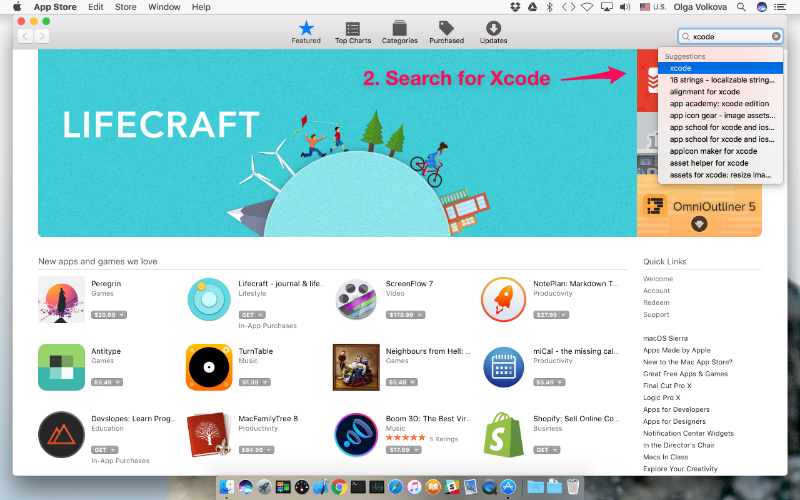Open the MacFamilyTree 8 app icon

[x=209, y=435]
